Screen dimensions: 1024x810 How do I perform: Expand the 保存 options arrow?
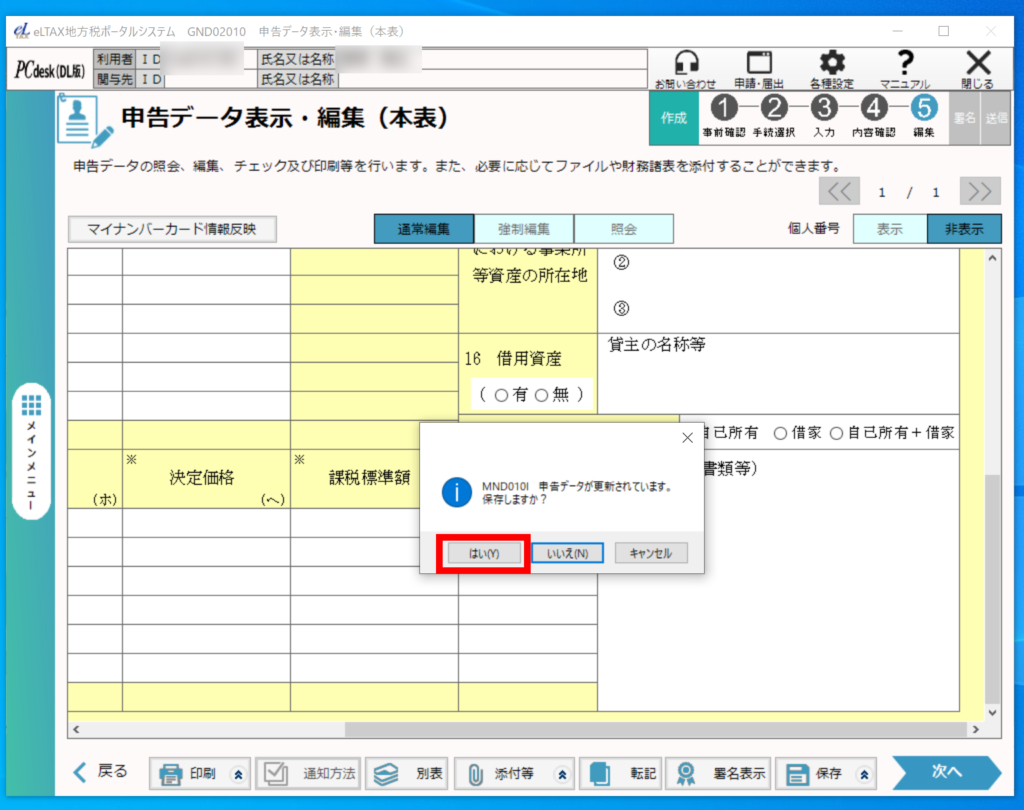tap(864, 774)
